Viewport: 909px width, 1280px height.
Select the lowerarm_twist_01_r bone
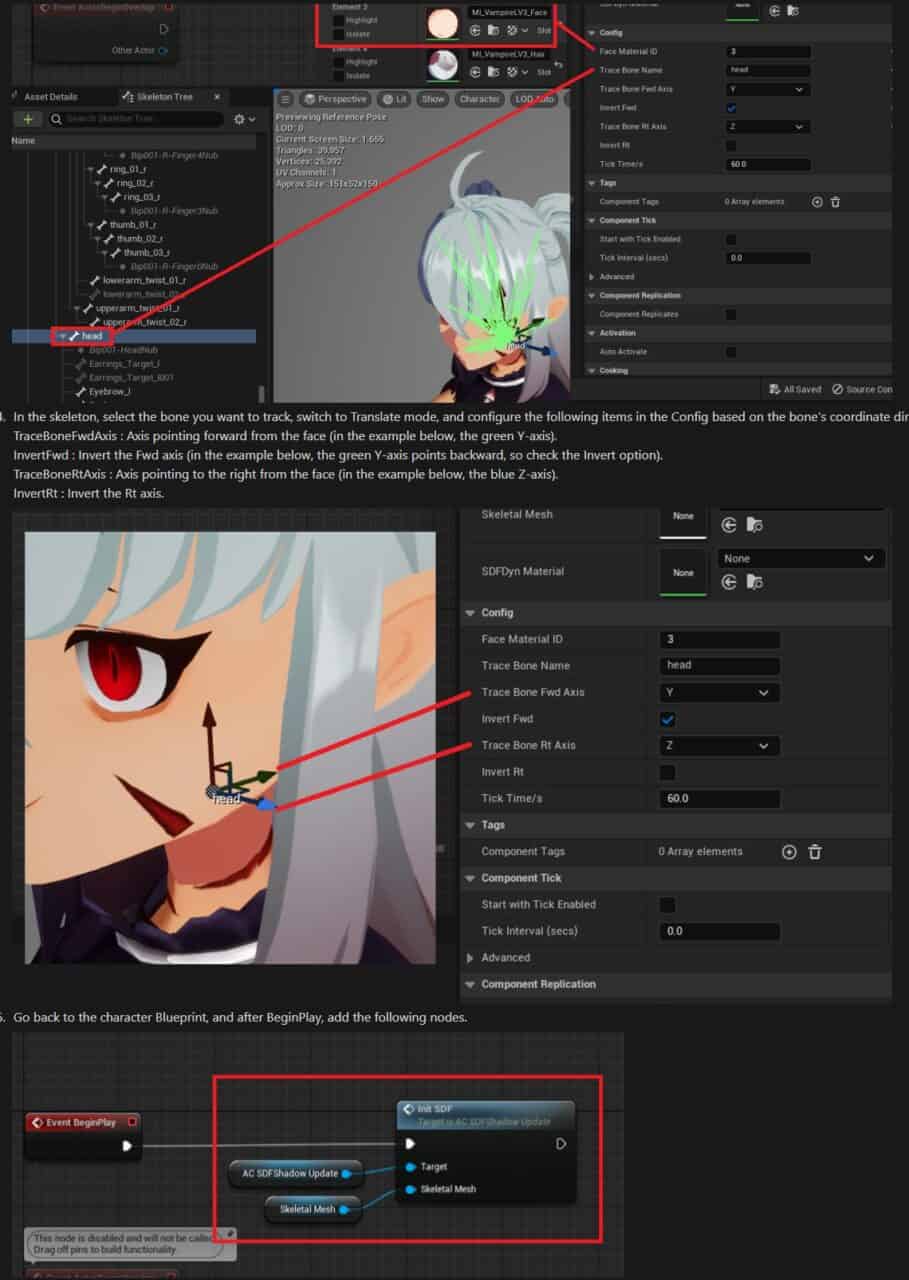click(144, 281)
